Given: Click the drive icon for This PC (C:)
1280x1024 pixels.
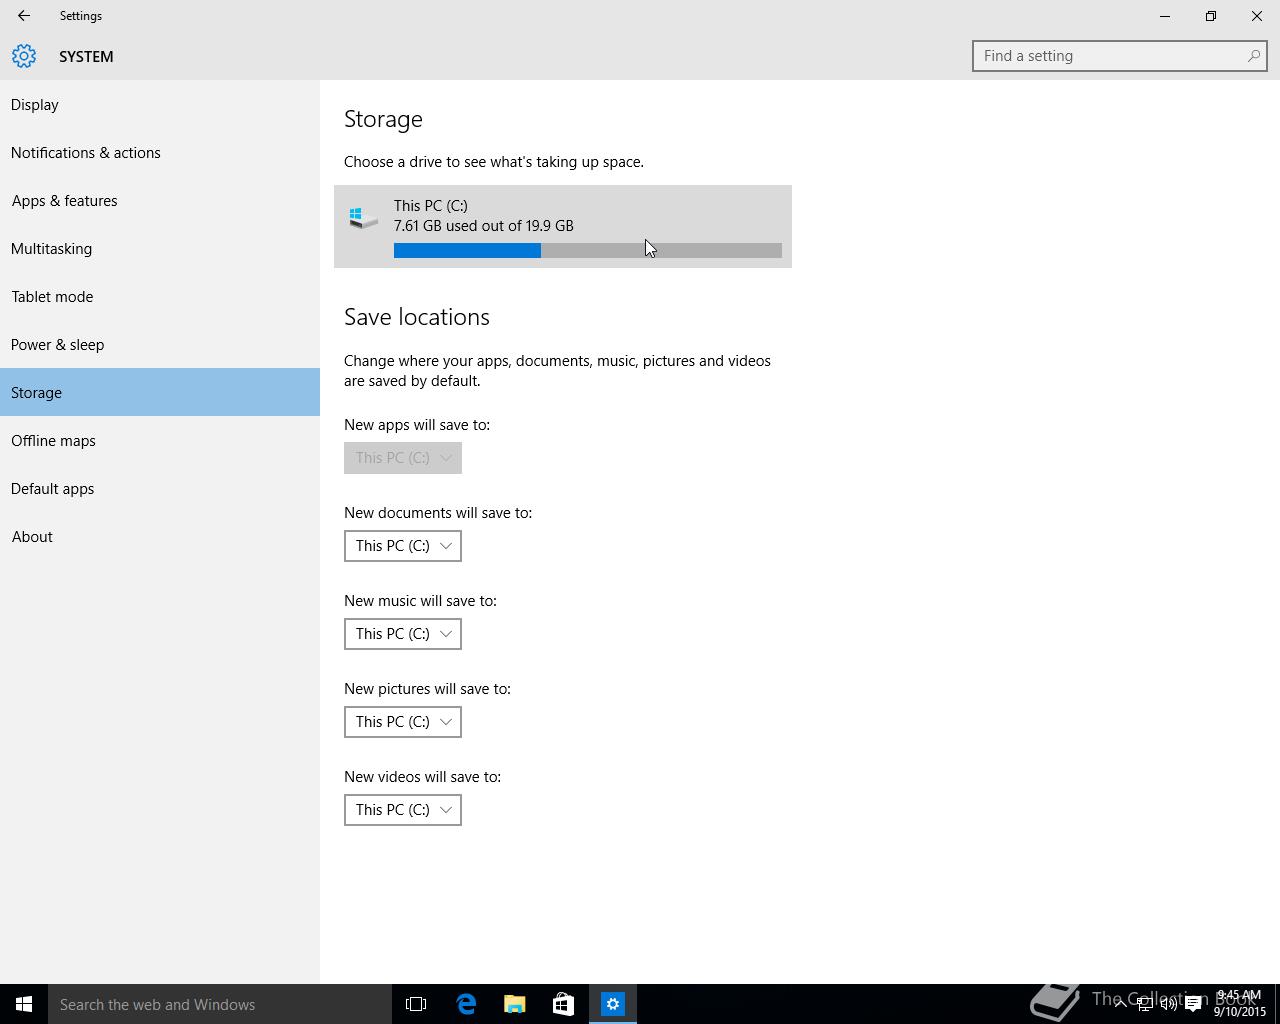Looking at the screenshot, I should 364,217.
